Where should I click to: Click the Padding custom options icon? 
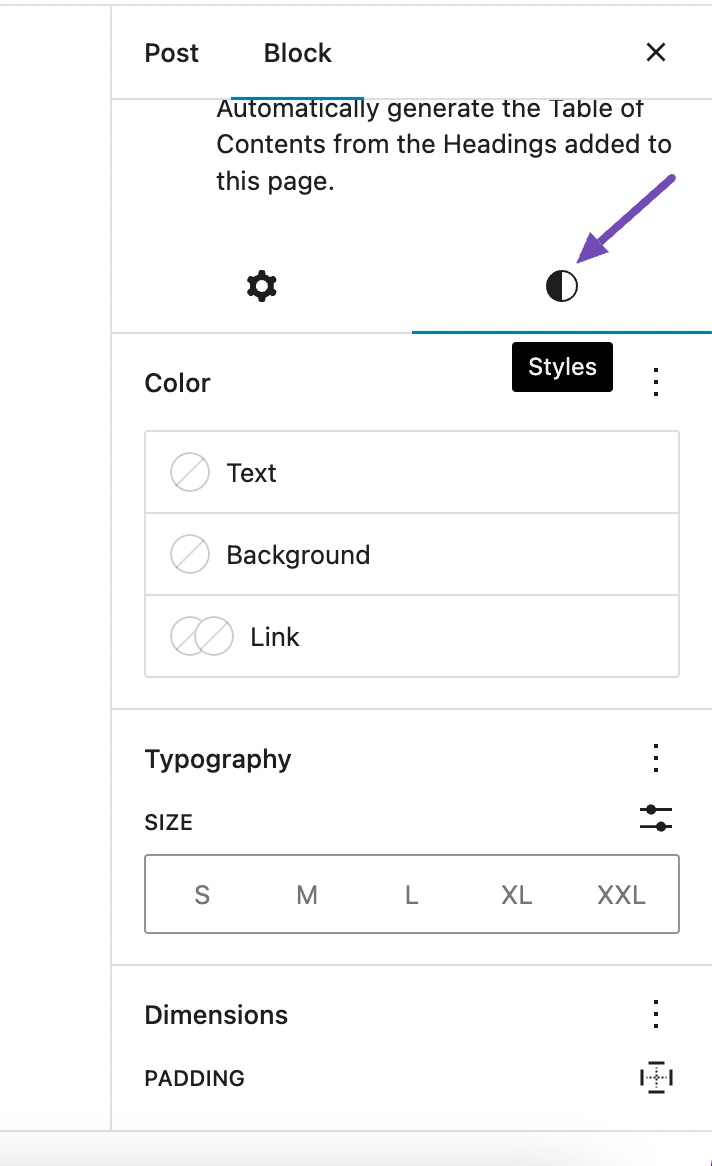[657, 1078]
